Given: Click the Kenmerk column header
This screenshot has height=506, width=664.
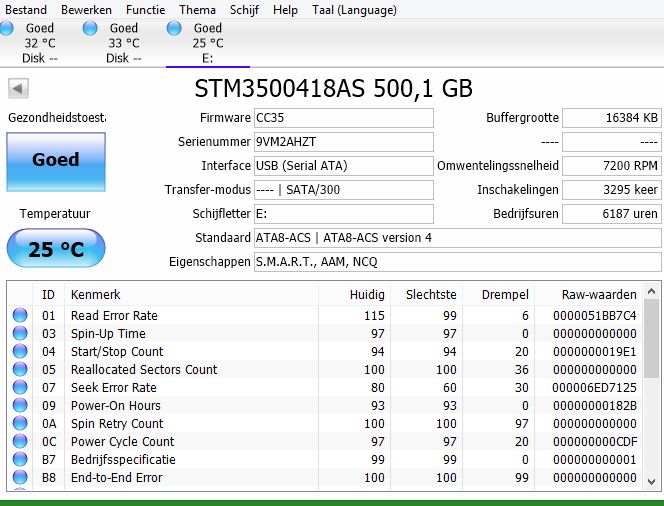Looking at the screenshot, I should 191,294.
